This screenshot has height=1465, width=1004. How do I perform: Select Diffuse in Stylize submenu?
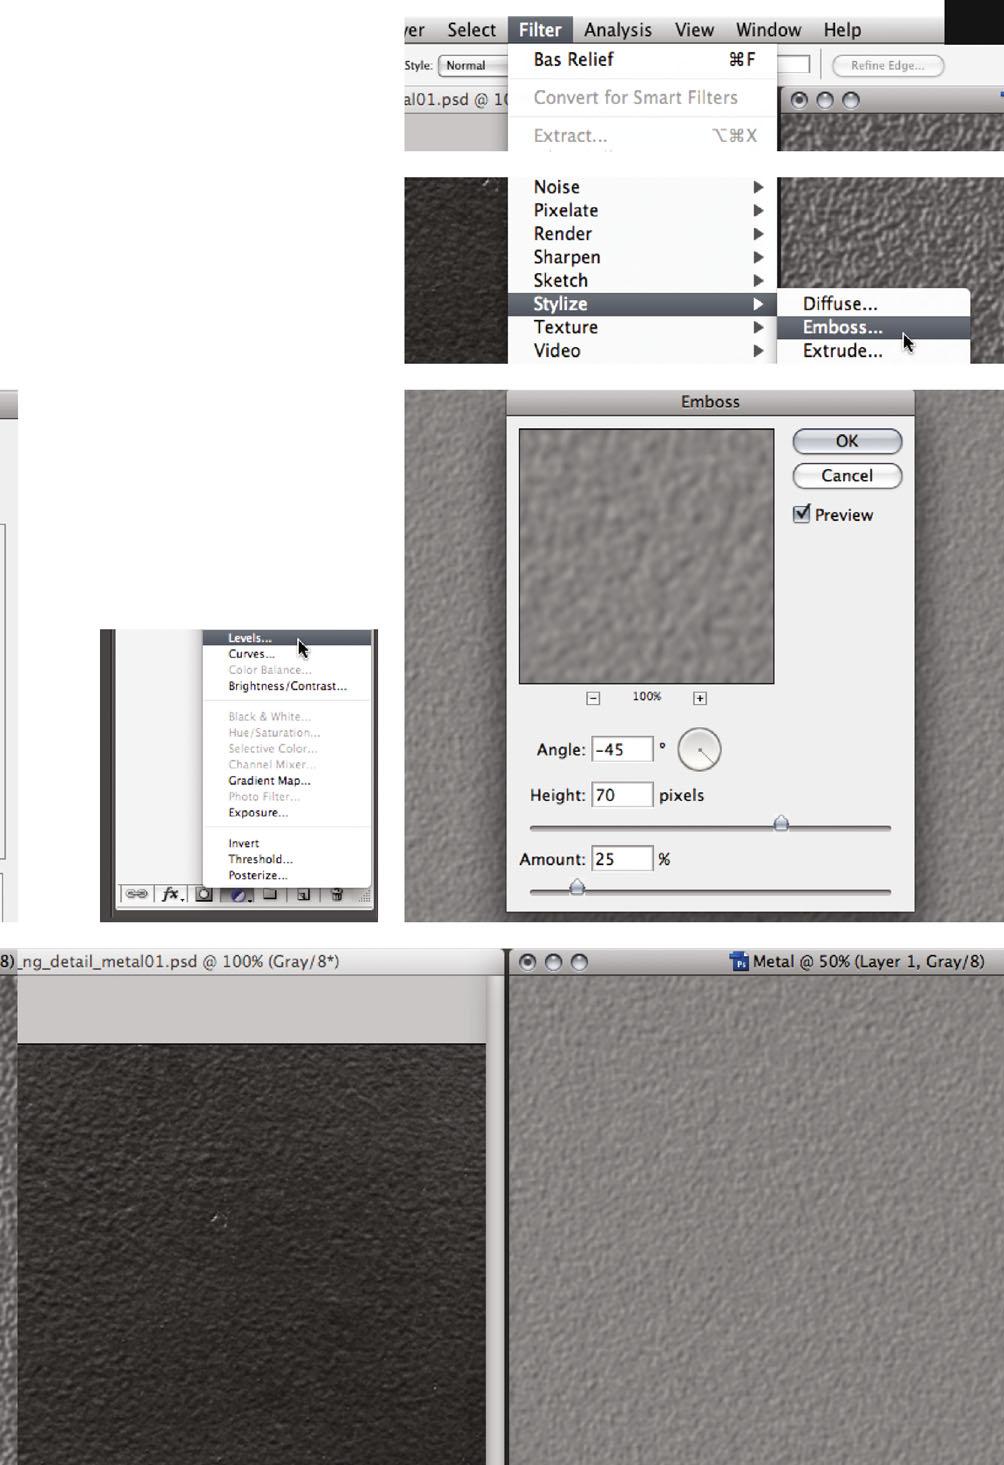[873, 304]
